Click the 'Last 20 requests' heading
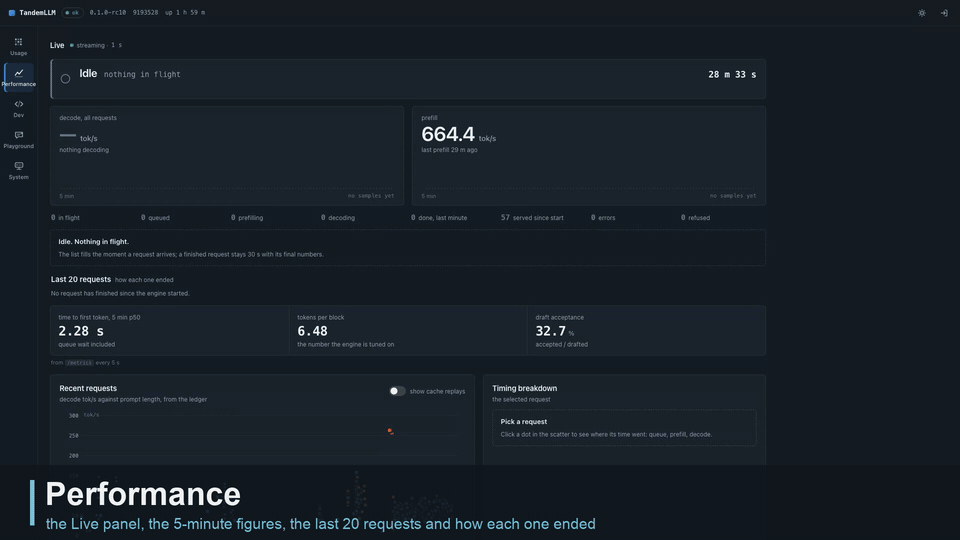 pyautogui.click(x=81, y=279)
